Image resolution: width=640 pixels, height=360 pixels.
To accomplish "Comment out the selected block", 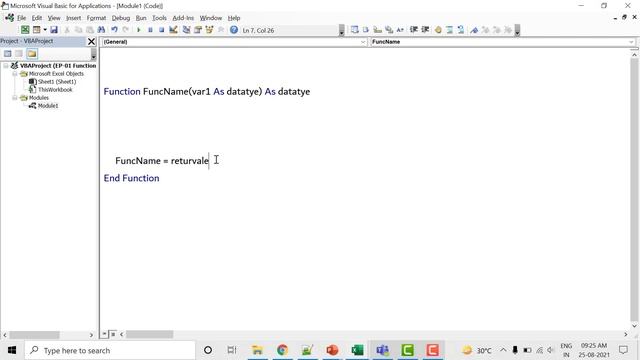I will click(x=449, y=30).
